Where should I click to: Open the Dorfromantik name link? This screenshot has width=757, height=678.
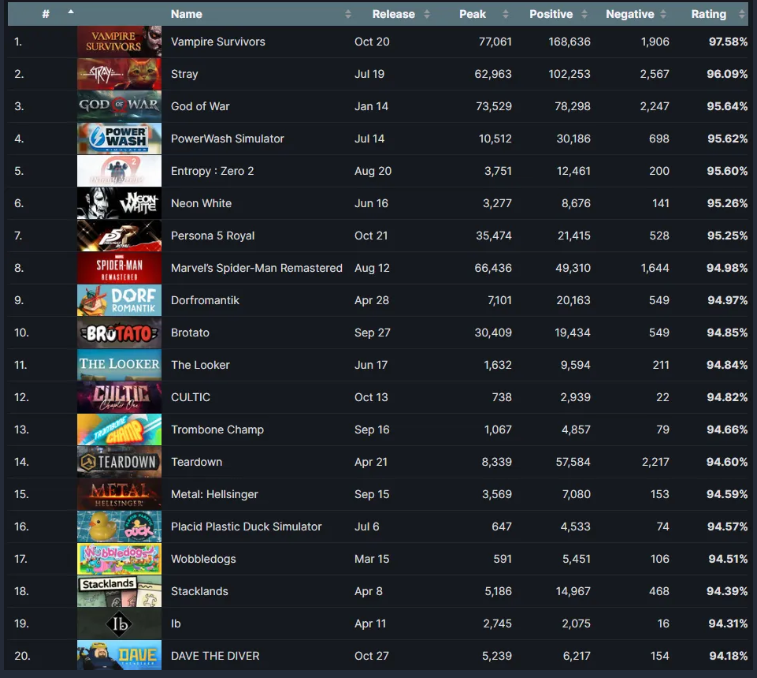pyautogui.click(x=205, y=300)
